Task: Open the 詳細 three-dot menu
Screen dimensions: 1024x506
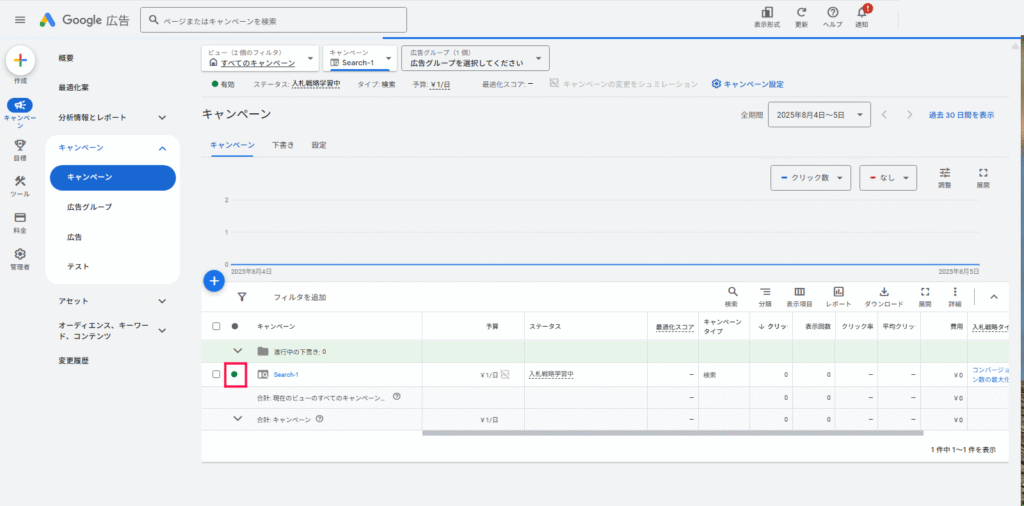Action: pos(955,292)
